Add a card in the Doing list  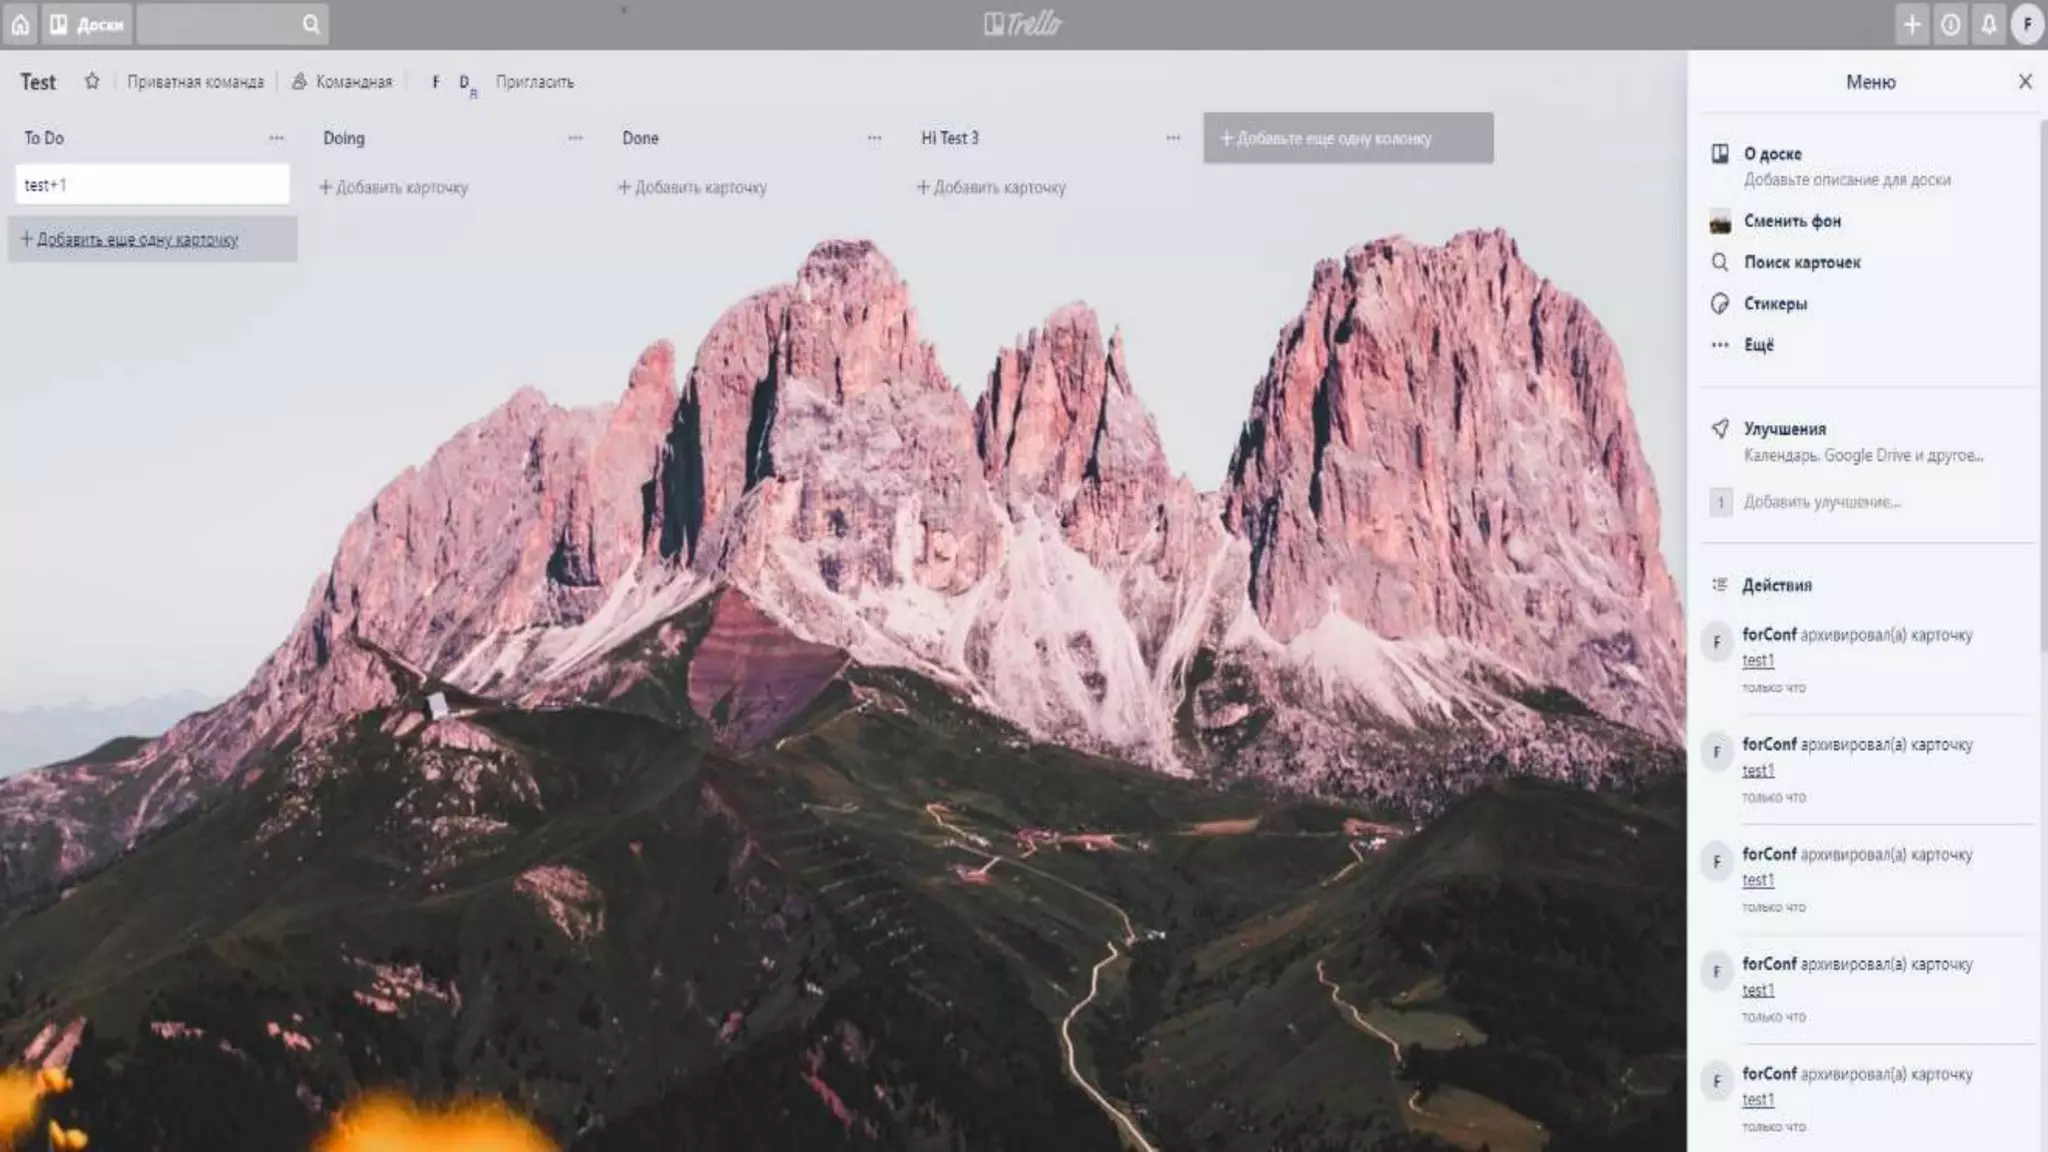click(x=394, y=187)
